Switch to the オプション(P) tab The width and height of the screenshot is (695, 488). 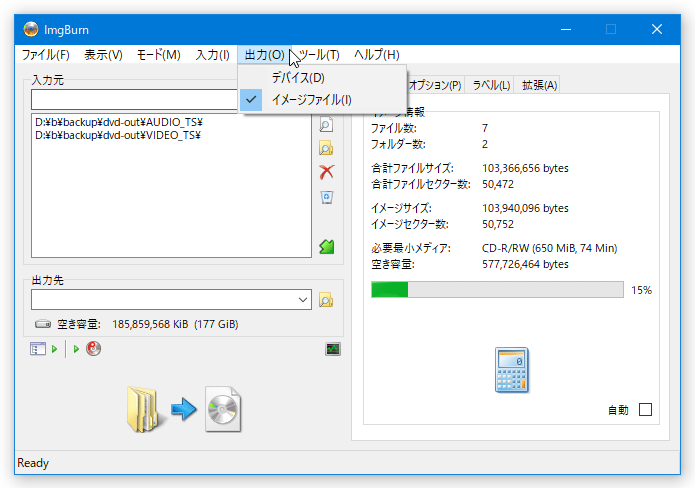click(435, 85)
